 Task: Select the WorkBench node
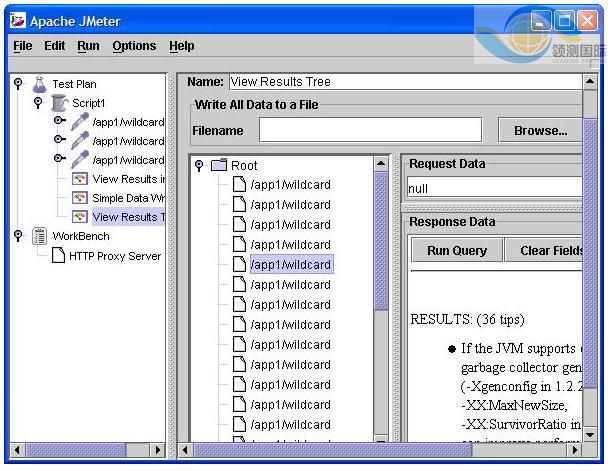[x=81, y=236]
